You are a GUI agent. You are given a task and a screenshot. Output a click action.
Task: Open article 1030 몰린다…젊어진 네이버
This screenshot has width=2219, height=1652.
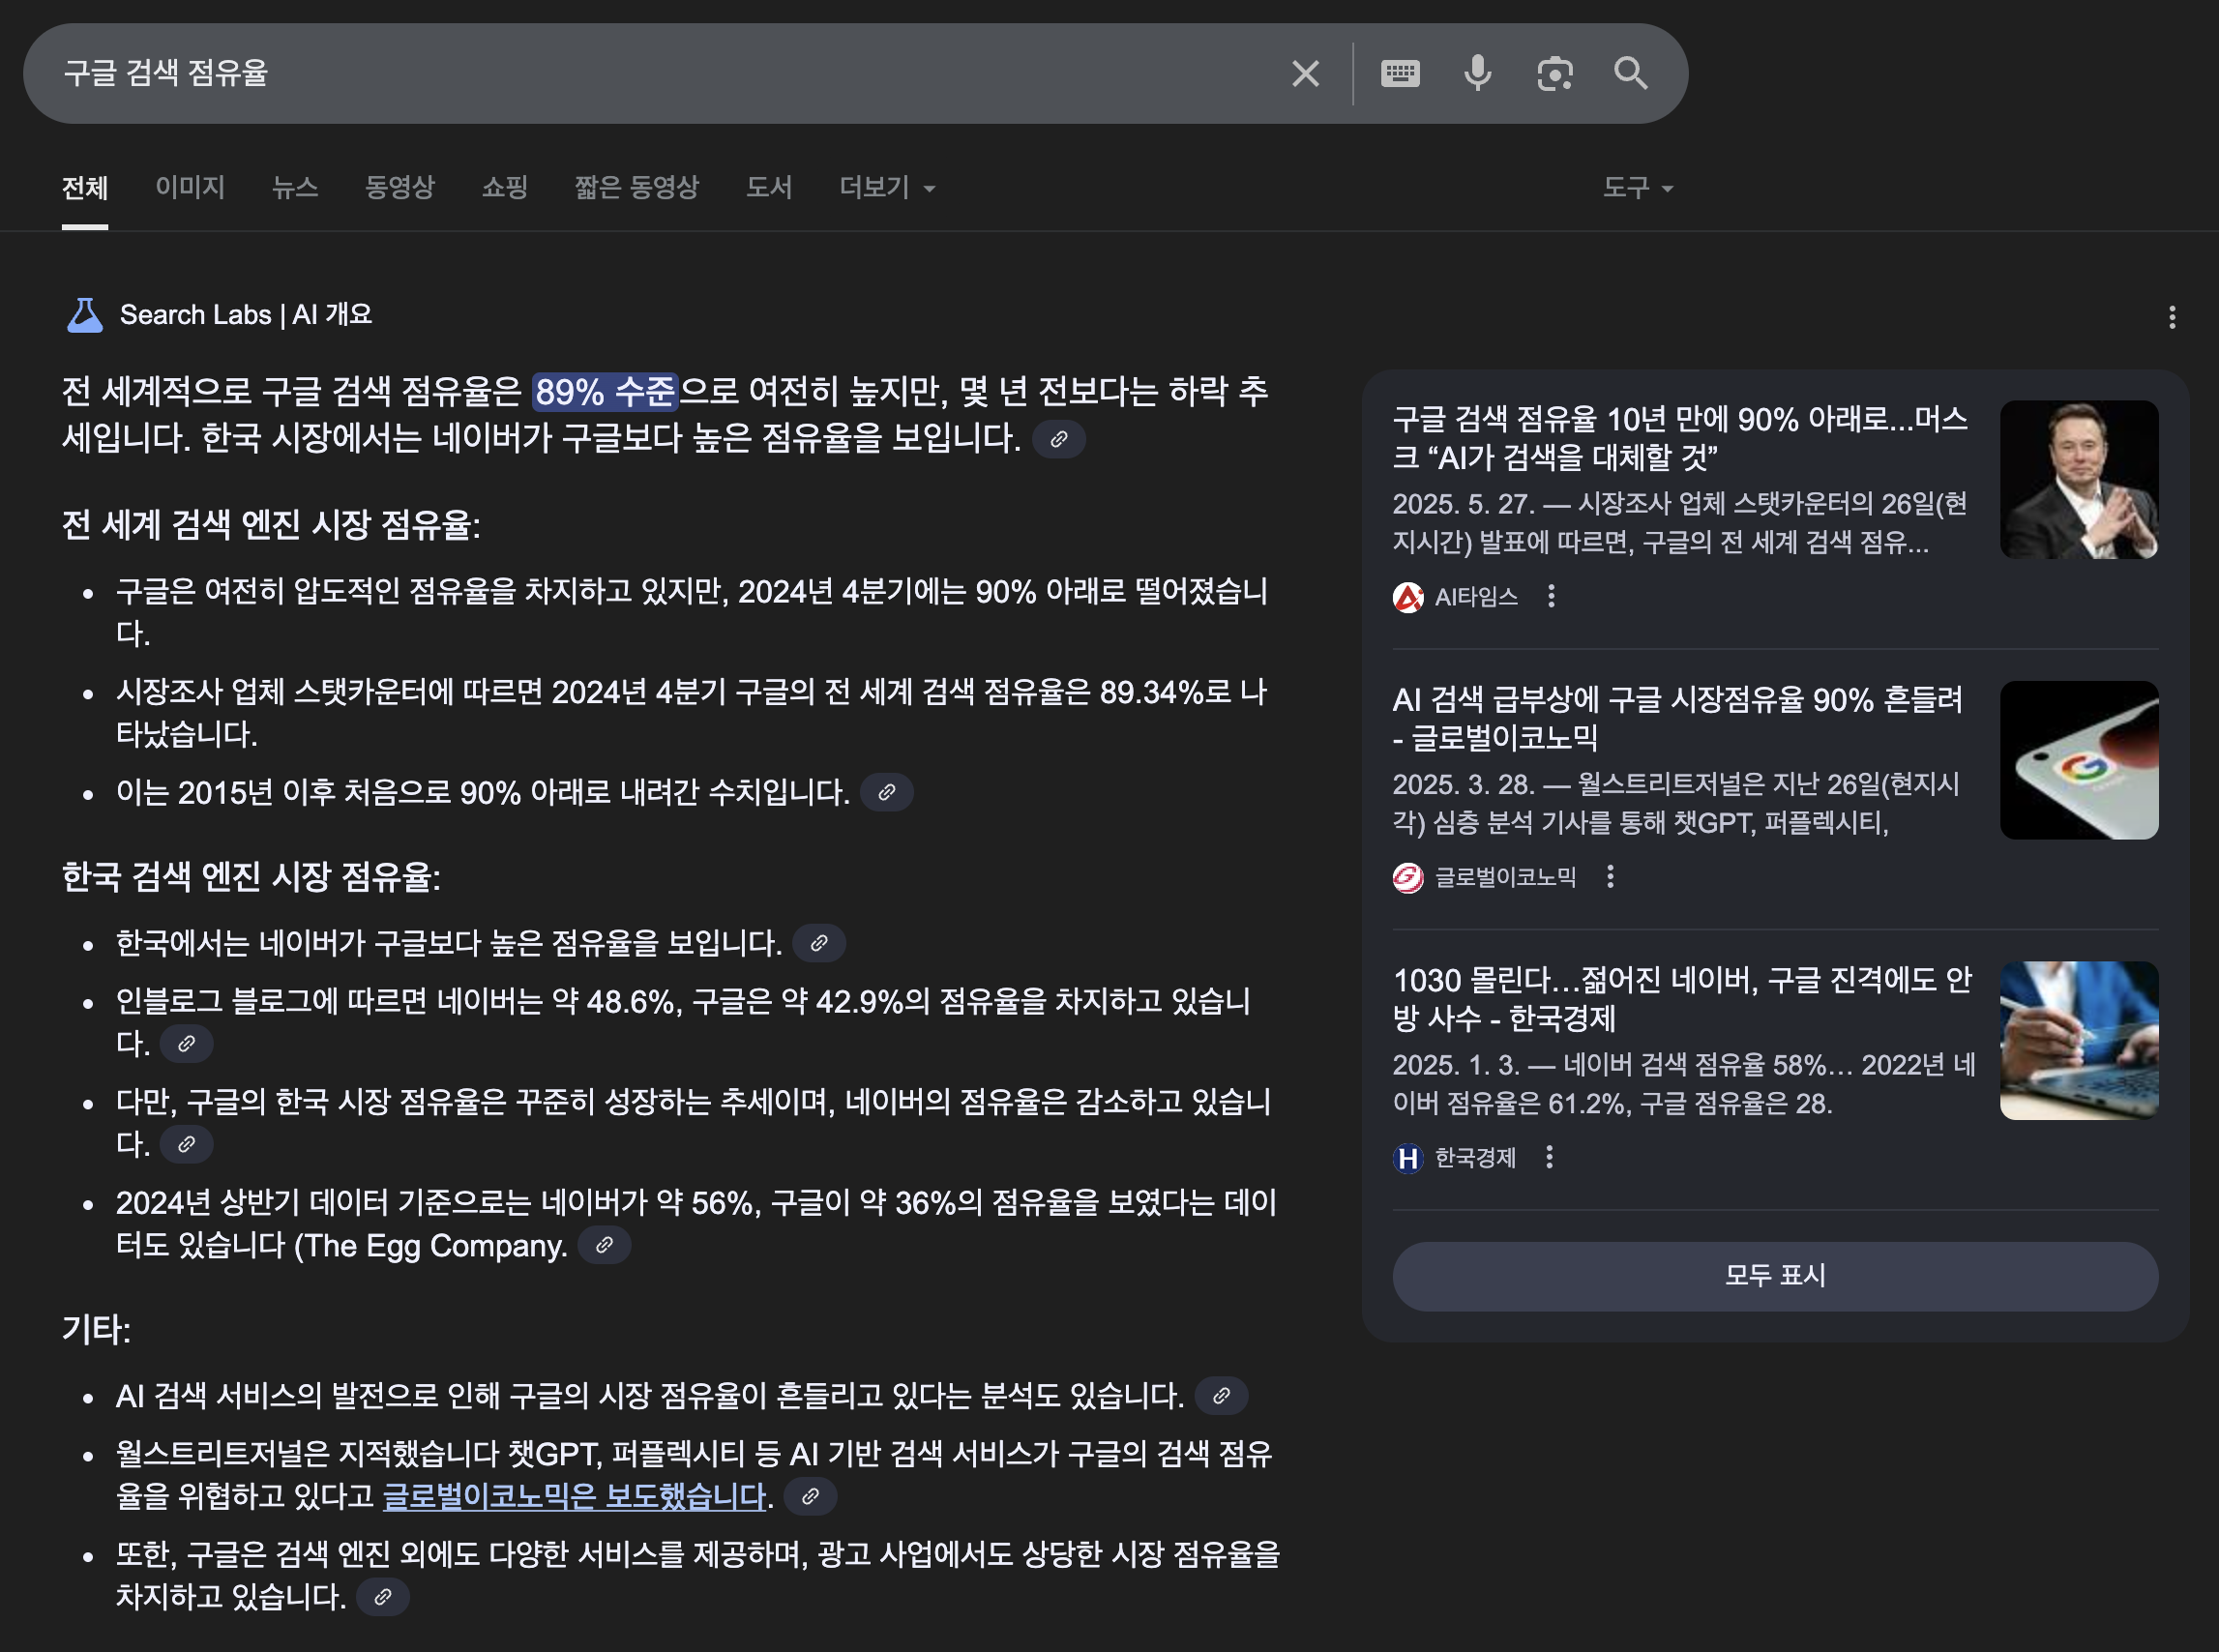1682,999
